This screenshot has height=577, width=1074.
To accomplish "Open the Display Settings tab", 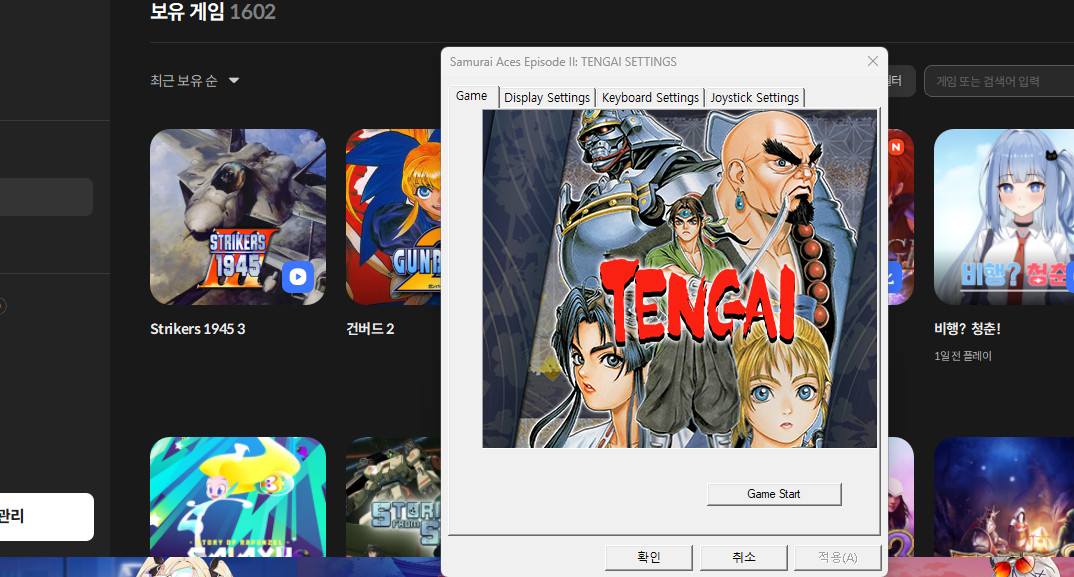I will [x=547, y=98].
